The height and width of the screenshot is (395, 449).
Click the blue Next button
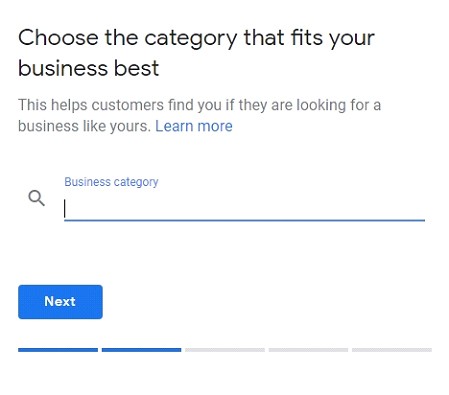pos(60,302)
